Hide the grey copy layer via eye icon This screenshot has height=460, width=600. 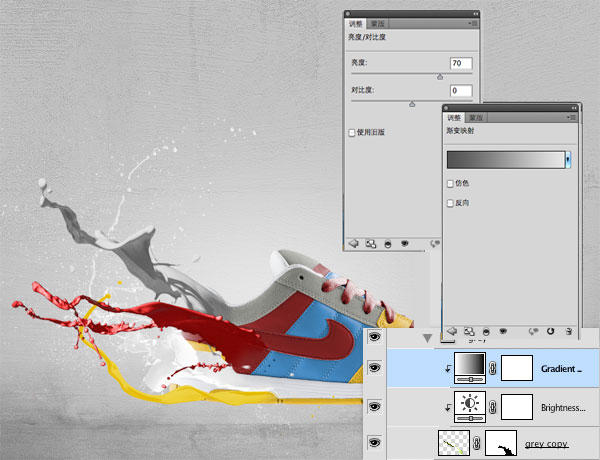(374, 443)
